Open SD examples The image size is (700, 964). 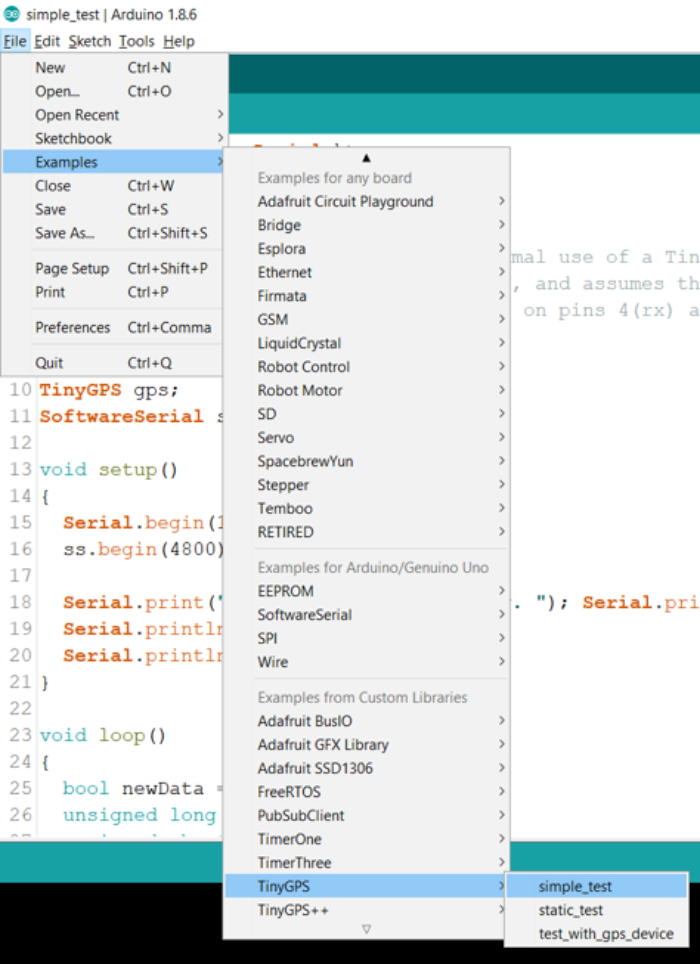coord(366,414)
